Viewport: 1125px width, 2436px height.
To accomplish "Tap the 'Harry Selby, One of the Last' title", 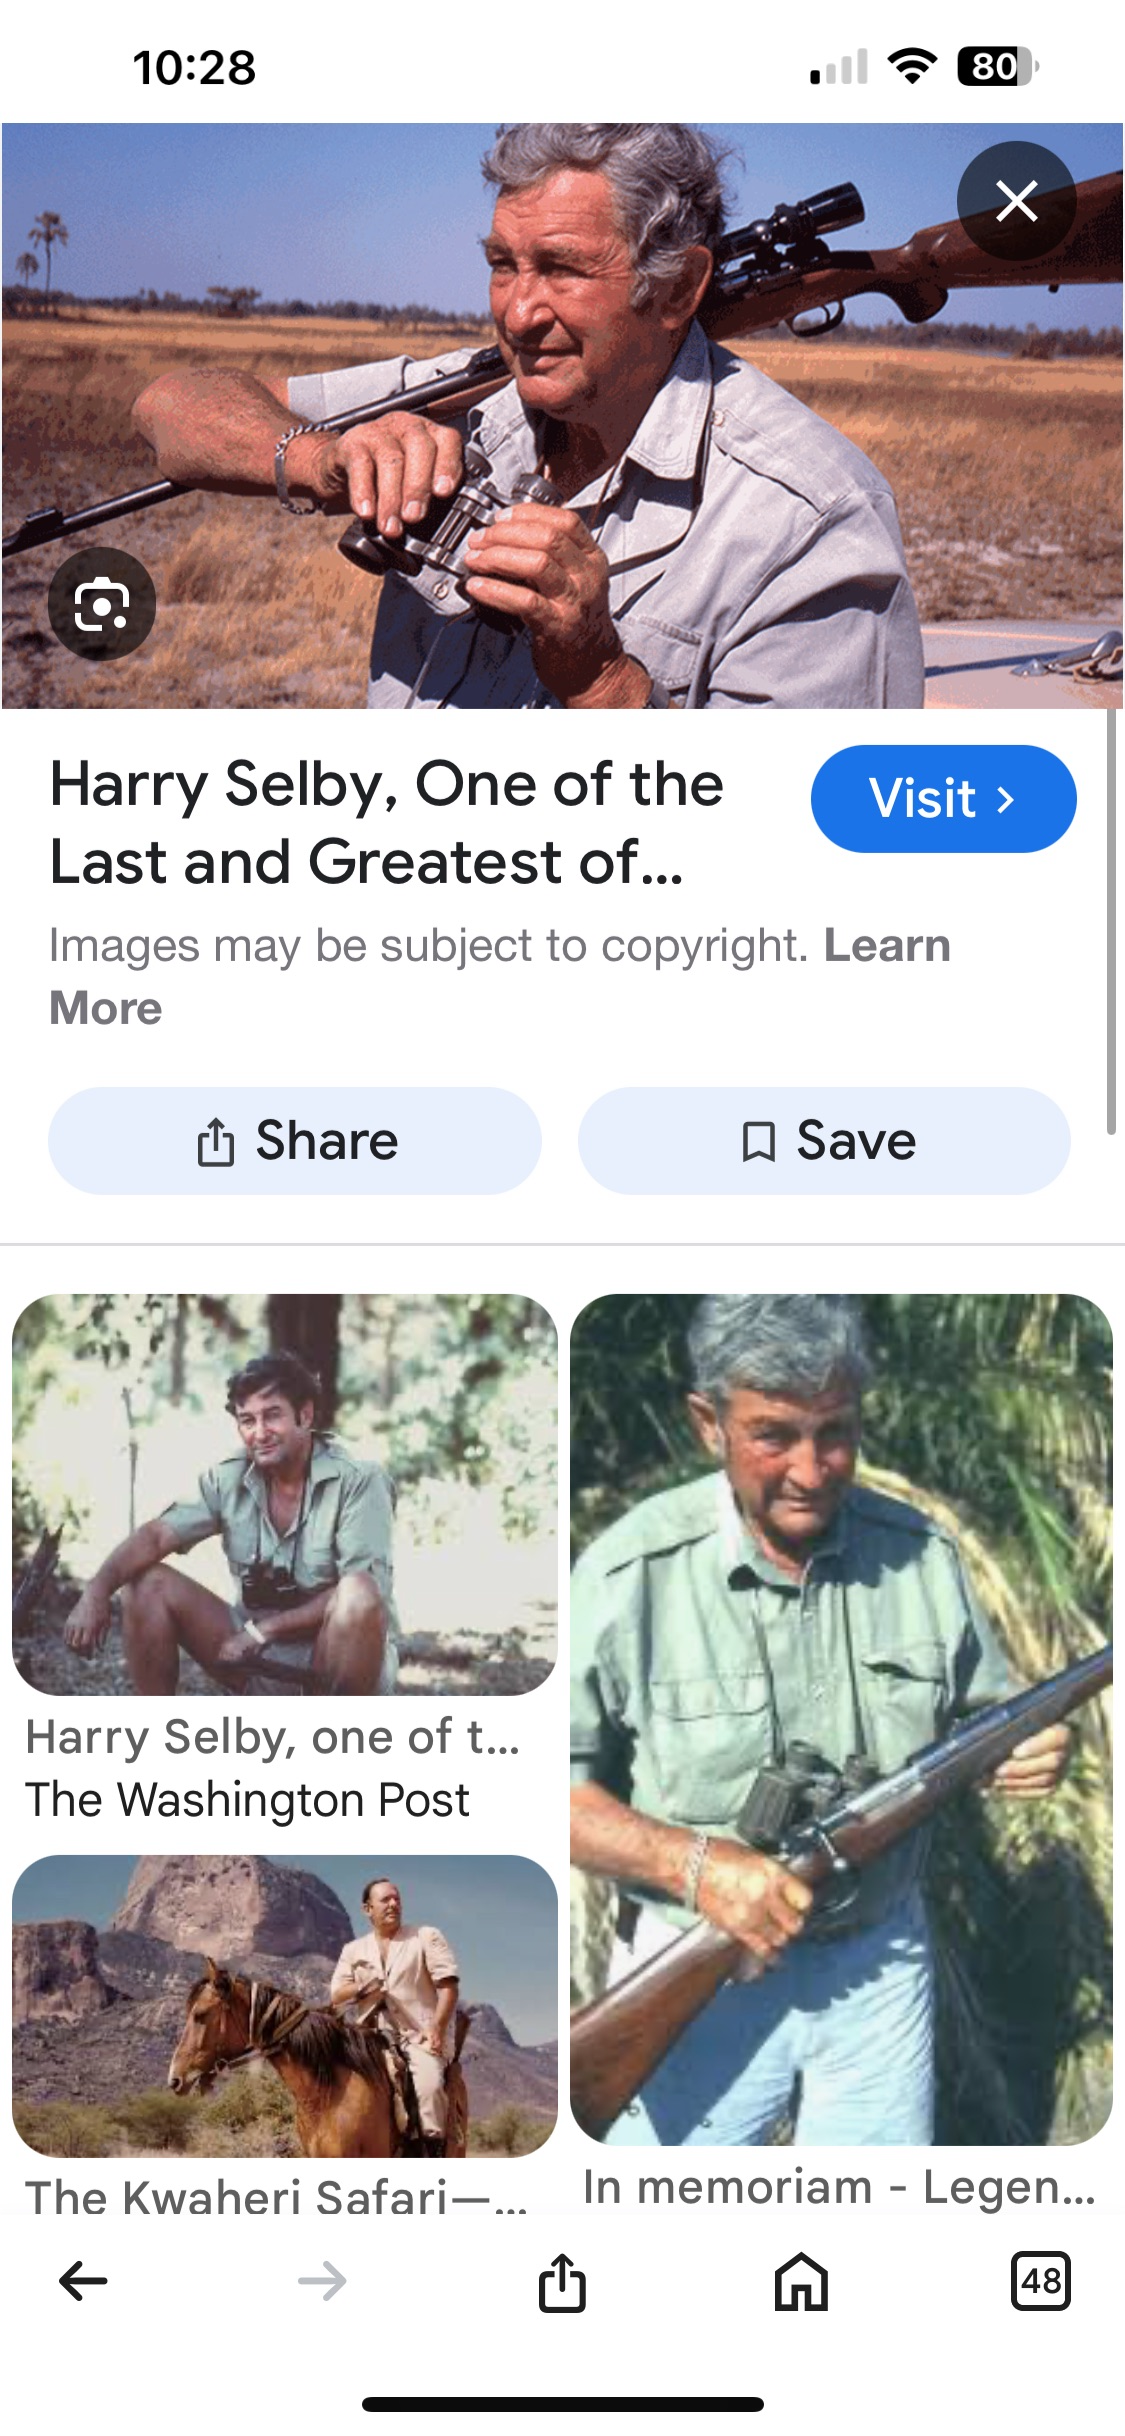I will [x=386, y=822].
